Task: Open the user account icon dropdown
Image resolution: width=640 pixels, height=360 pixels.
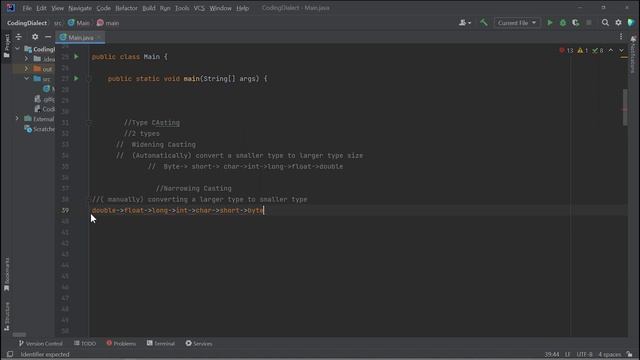Action: point(464,23)
